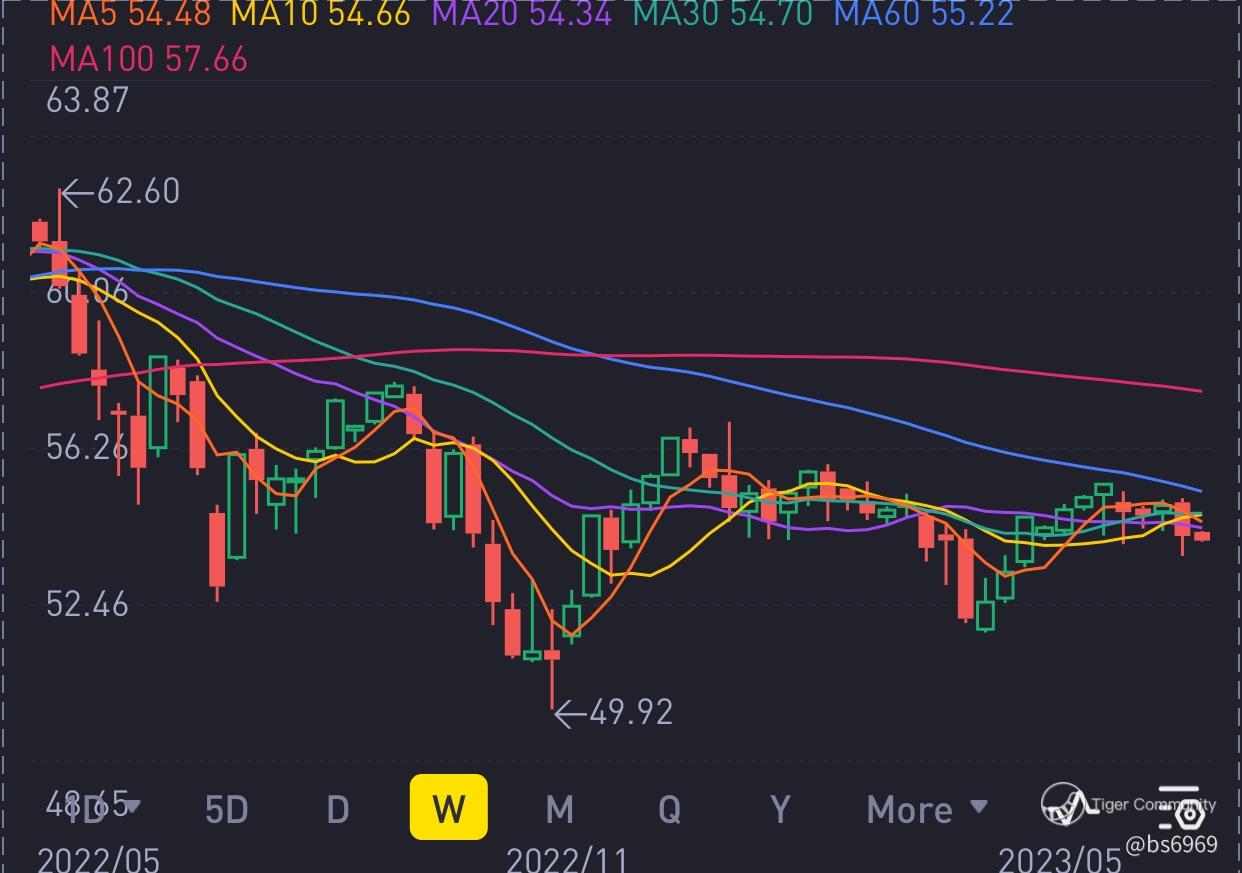Switch to the M monthly timeframe tab
Image resolution: width=1242 pixels, height=873 pixels.
click(x=559, y=809)
